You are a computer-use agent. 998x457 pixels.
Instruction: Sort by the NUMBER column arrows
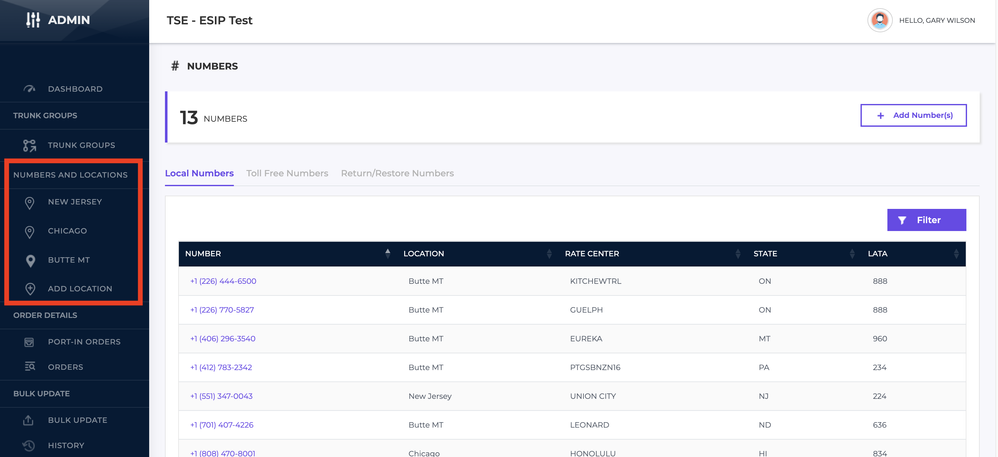388,254
